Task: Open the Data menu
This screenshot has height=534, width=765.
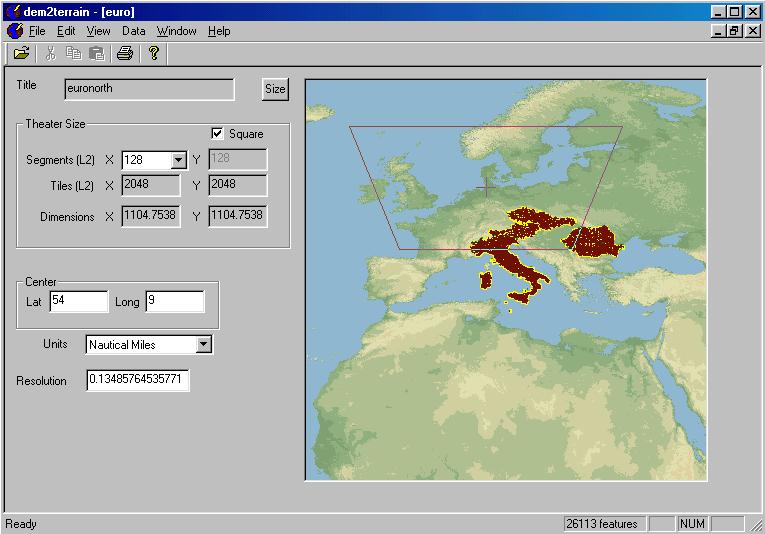Action: (x=133, y=31)
